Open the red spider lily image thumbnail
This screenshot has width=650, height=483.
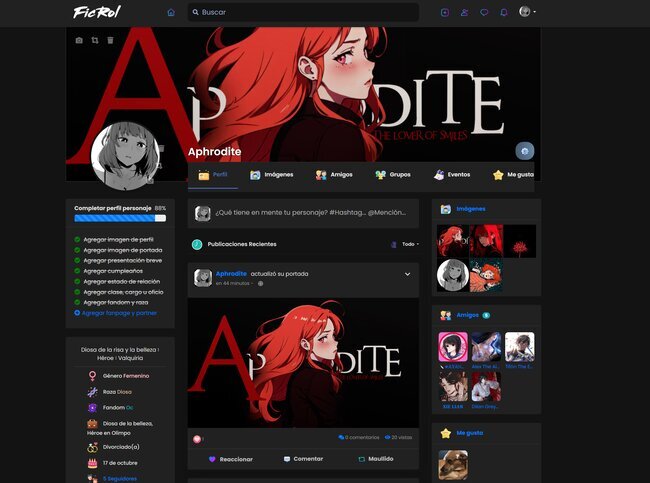520,241
